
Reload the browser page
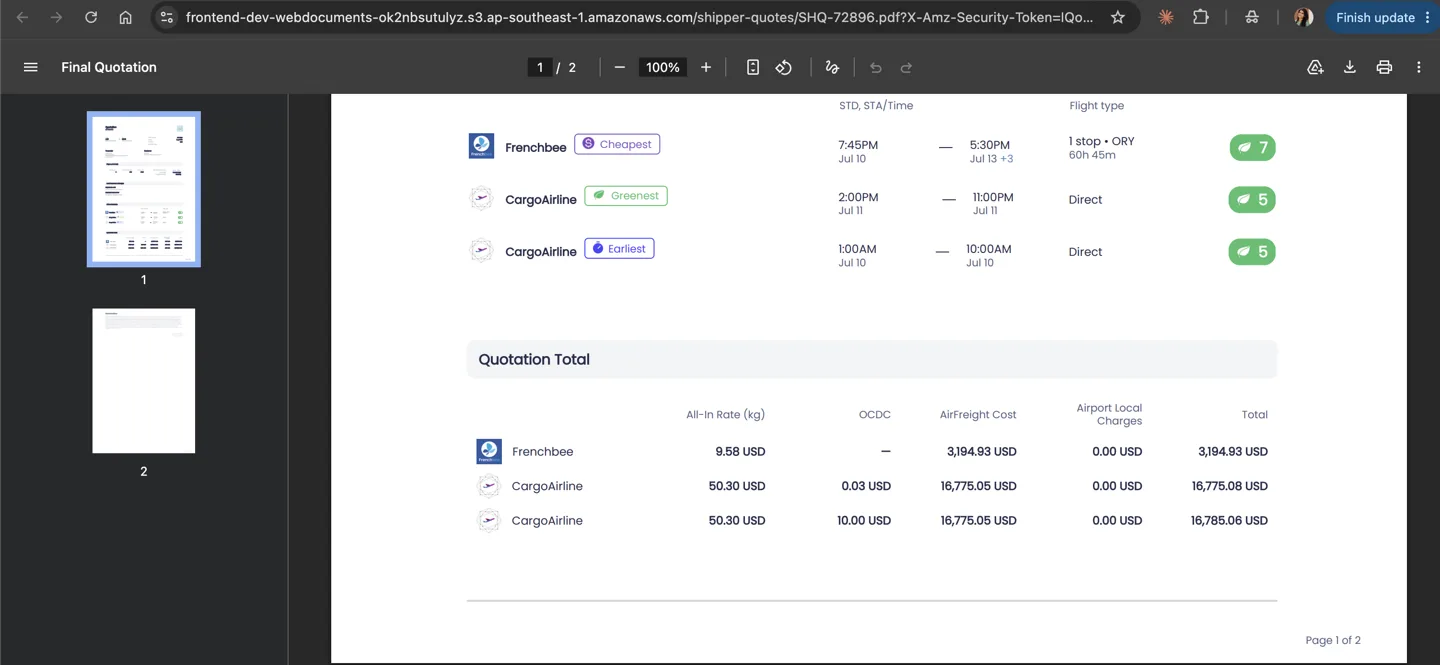coord(91,17)
